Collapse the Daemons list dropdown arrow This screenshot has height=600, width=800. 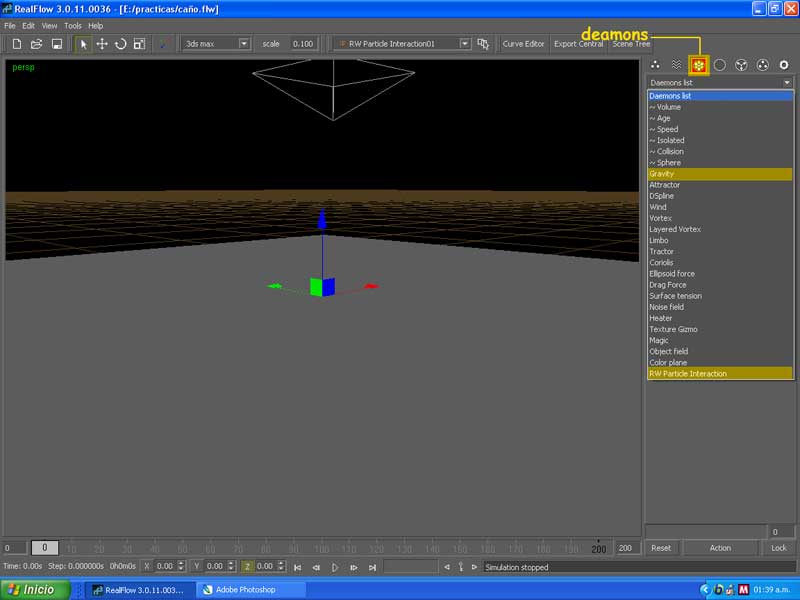tap(787, 83)
